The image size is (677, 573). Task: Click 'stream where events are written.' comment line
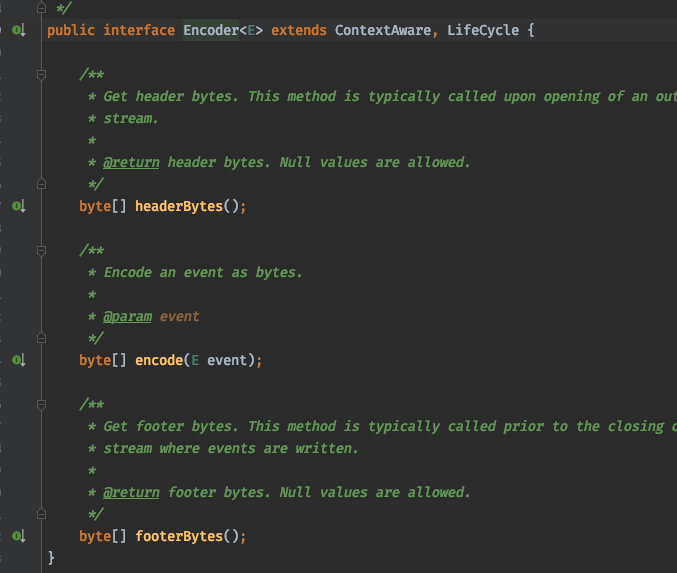231,448
